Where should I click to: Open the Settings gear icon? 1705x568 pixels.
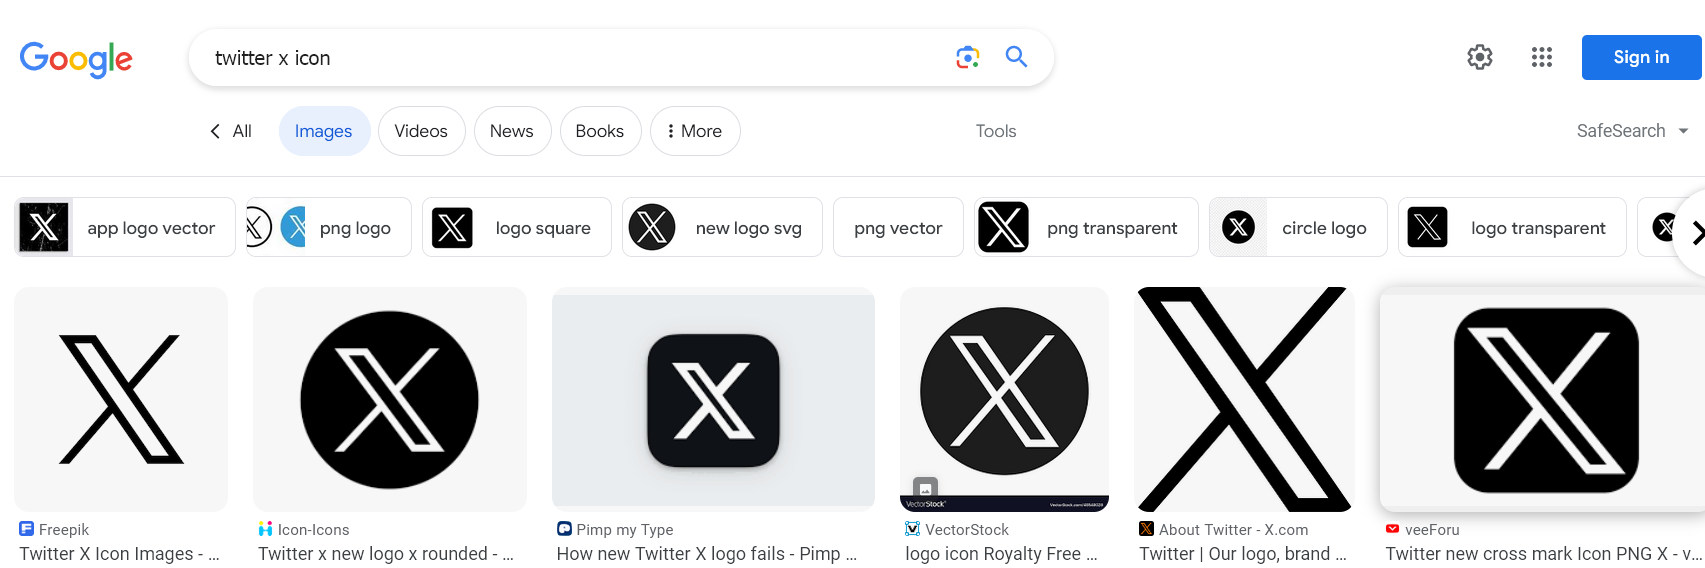coord(1480,57)
